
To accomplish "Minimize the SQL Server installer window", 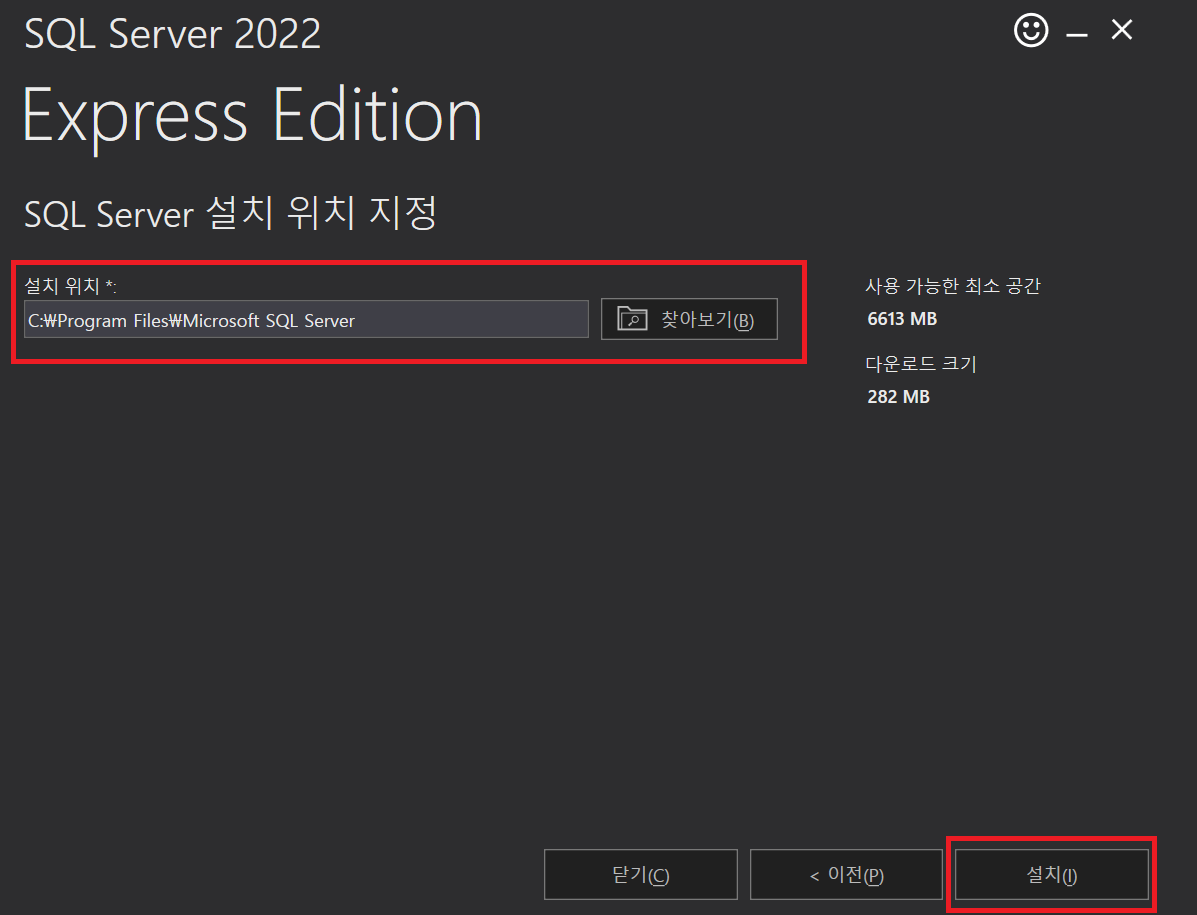I will 1076,34.
